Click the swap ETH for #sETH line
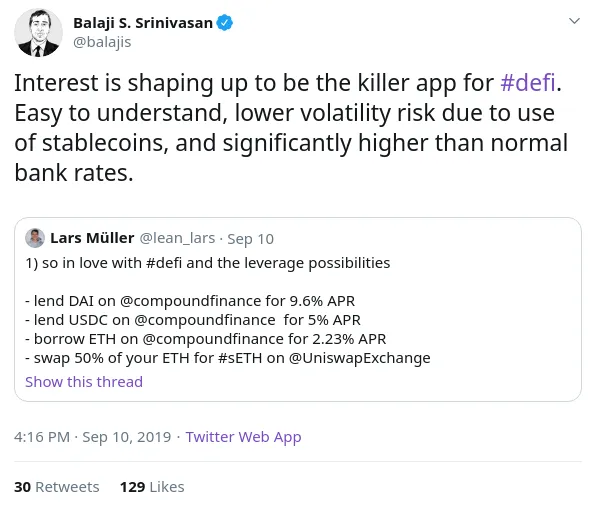Viewport: 591px width, 509px height. pyautogui.click(x=228, y=358)
